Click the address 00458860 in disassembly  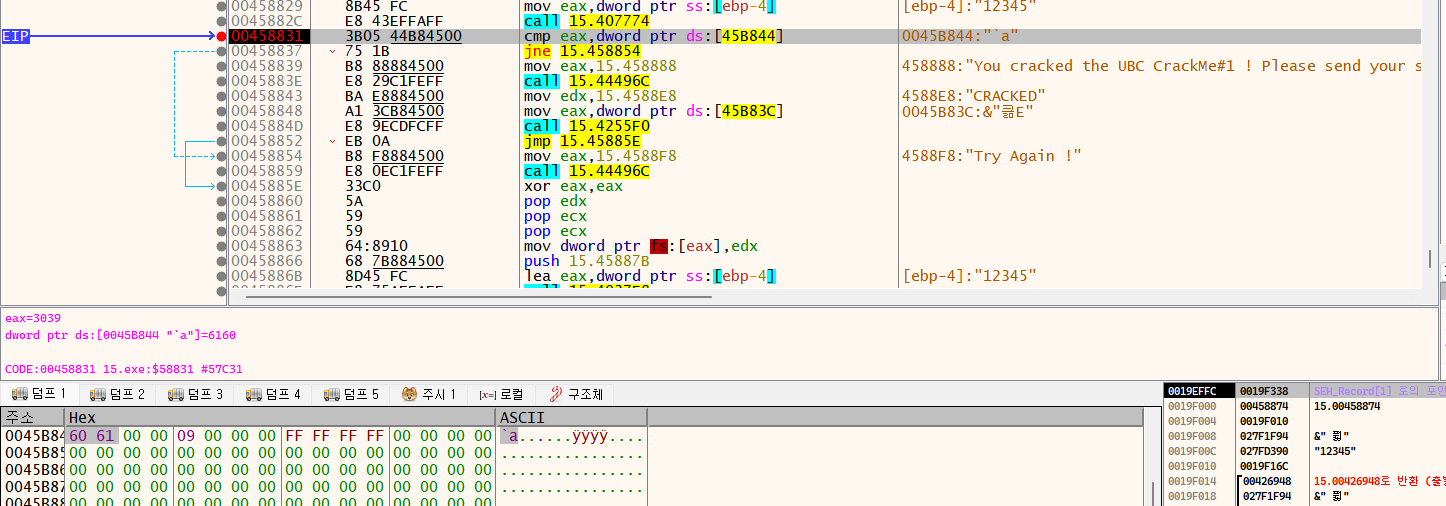[266, 201]
